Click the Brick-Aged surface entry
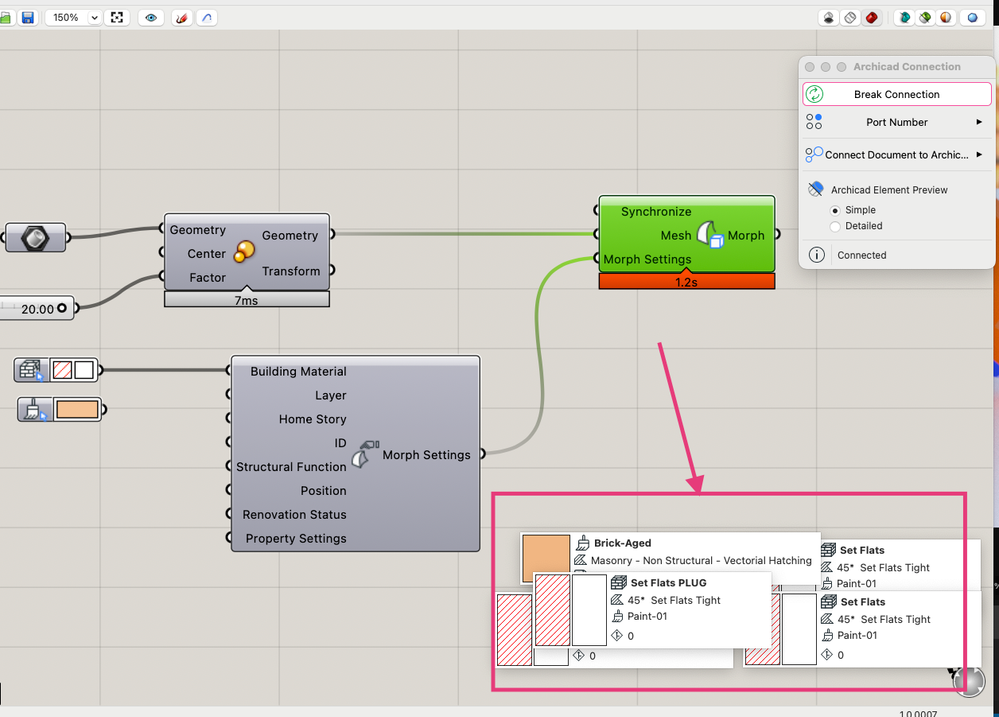The height and width of the screenshot is (717, 999). pos(622,544)
